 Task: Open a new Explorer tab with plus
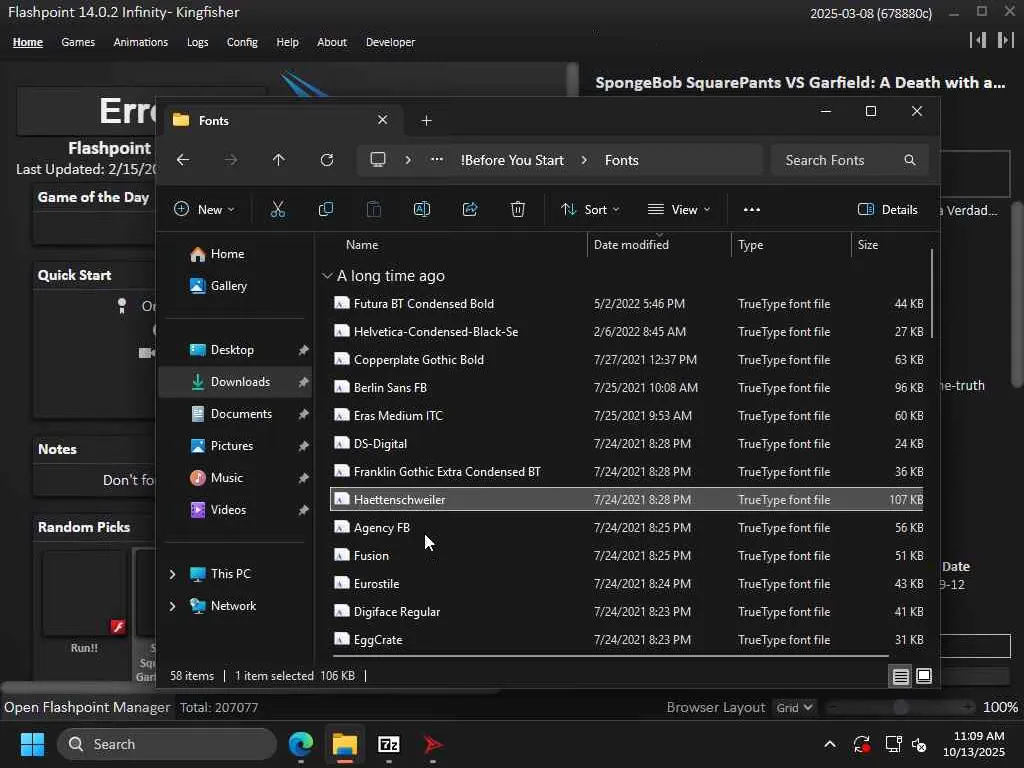click(426, 120)
